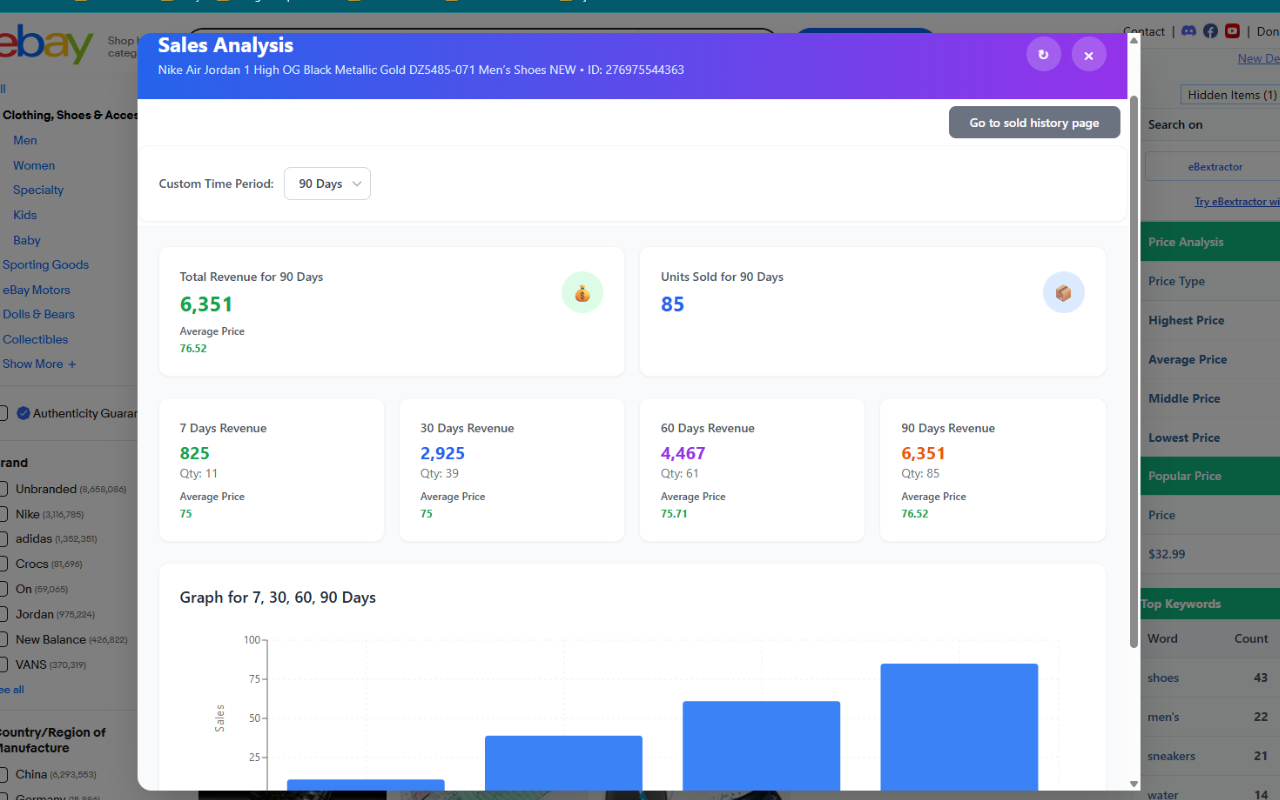The height and width of the screenshot is (800, 1280).
Task: Click the Clothing, Shoes & Accessories heading
Action: click(x=70, y=115)
